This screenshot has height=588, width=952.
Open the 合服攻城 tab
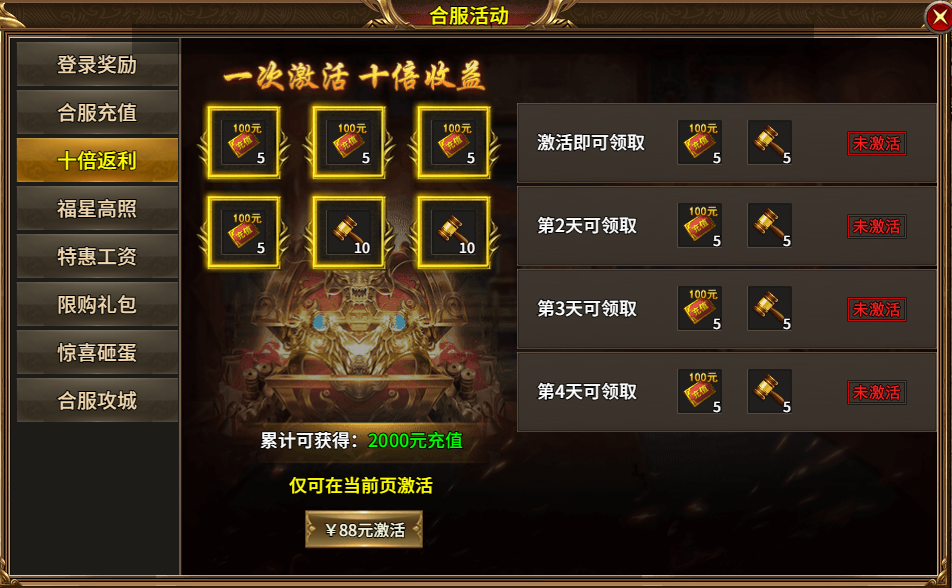tap(97, 400)
